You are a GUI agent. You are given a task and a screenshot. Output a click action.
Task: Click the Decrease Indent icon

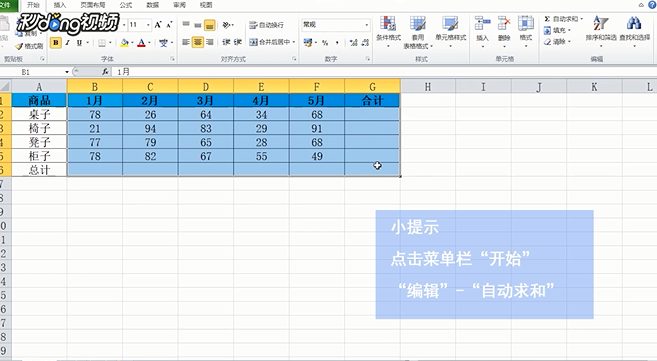(x=226, y=42)
